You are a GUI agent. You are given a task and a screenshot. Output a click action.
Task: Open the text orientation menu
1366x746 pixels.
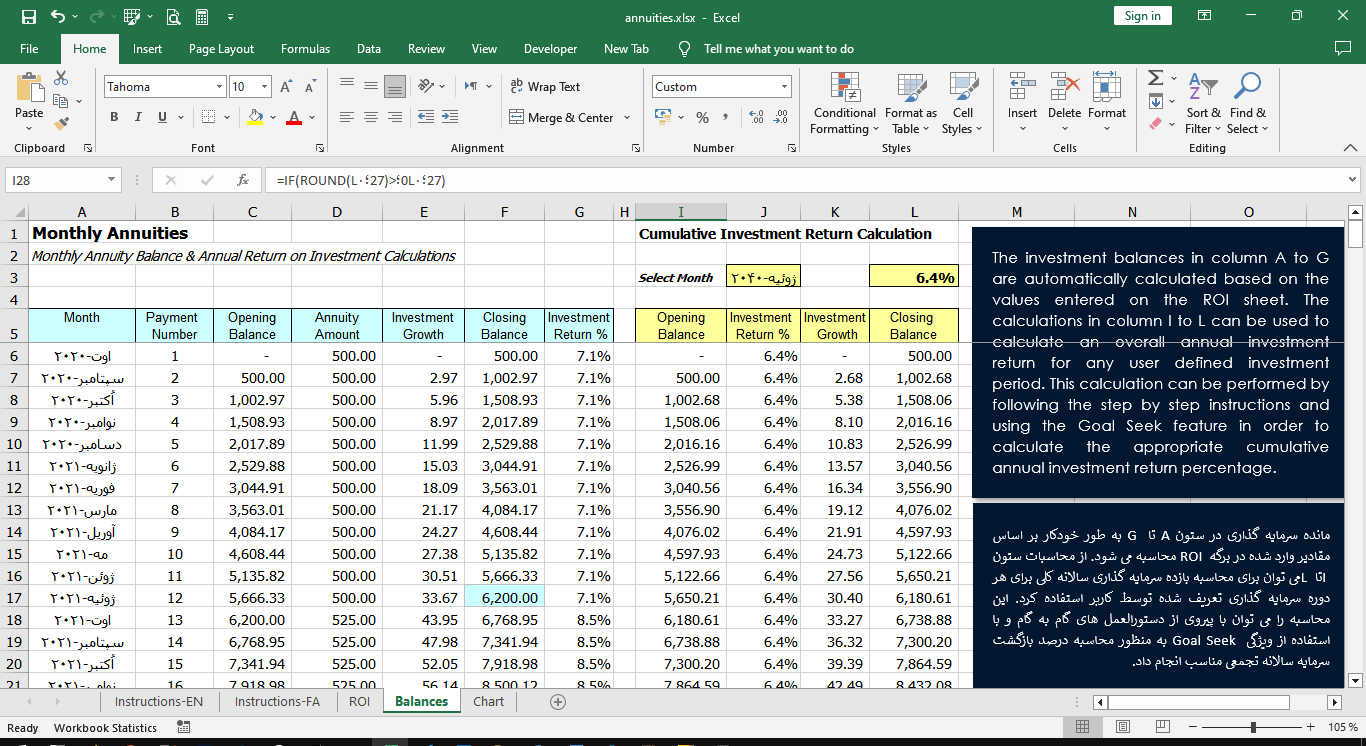[x=432, y=86]
